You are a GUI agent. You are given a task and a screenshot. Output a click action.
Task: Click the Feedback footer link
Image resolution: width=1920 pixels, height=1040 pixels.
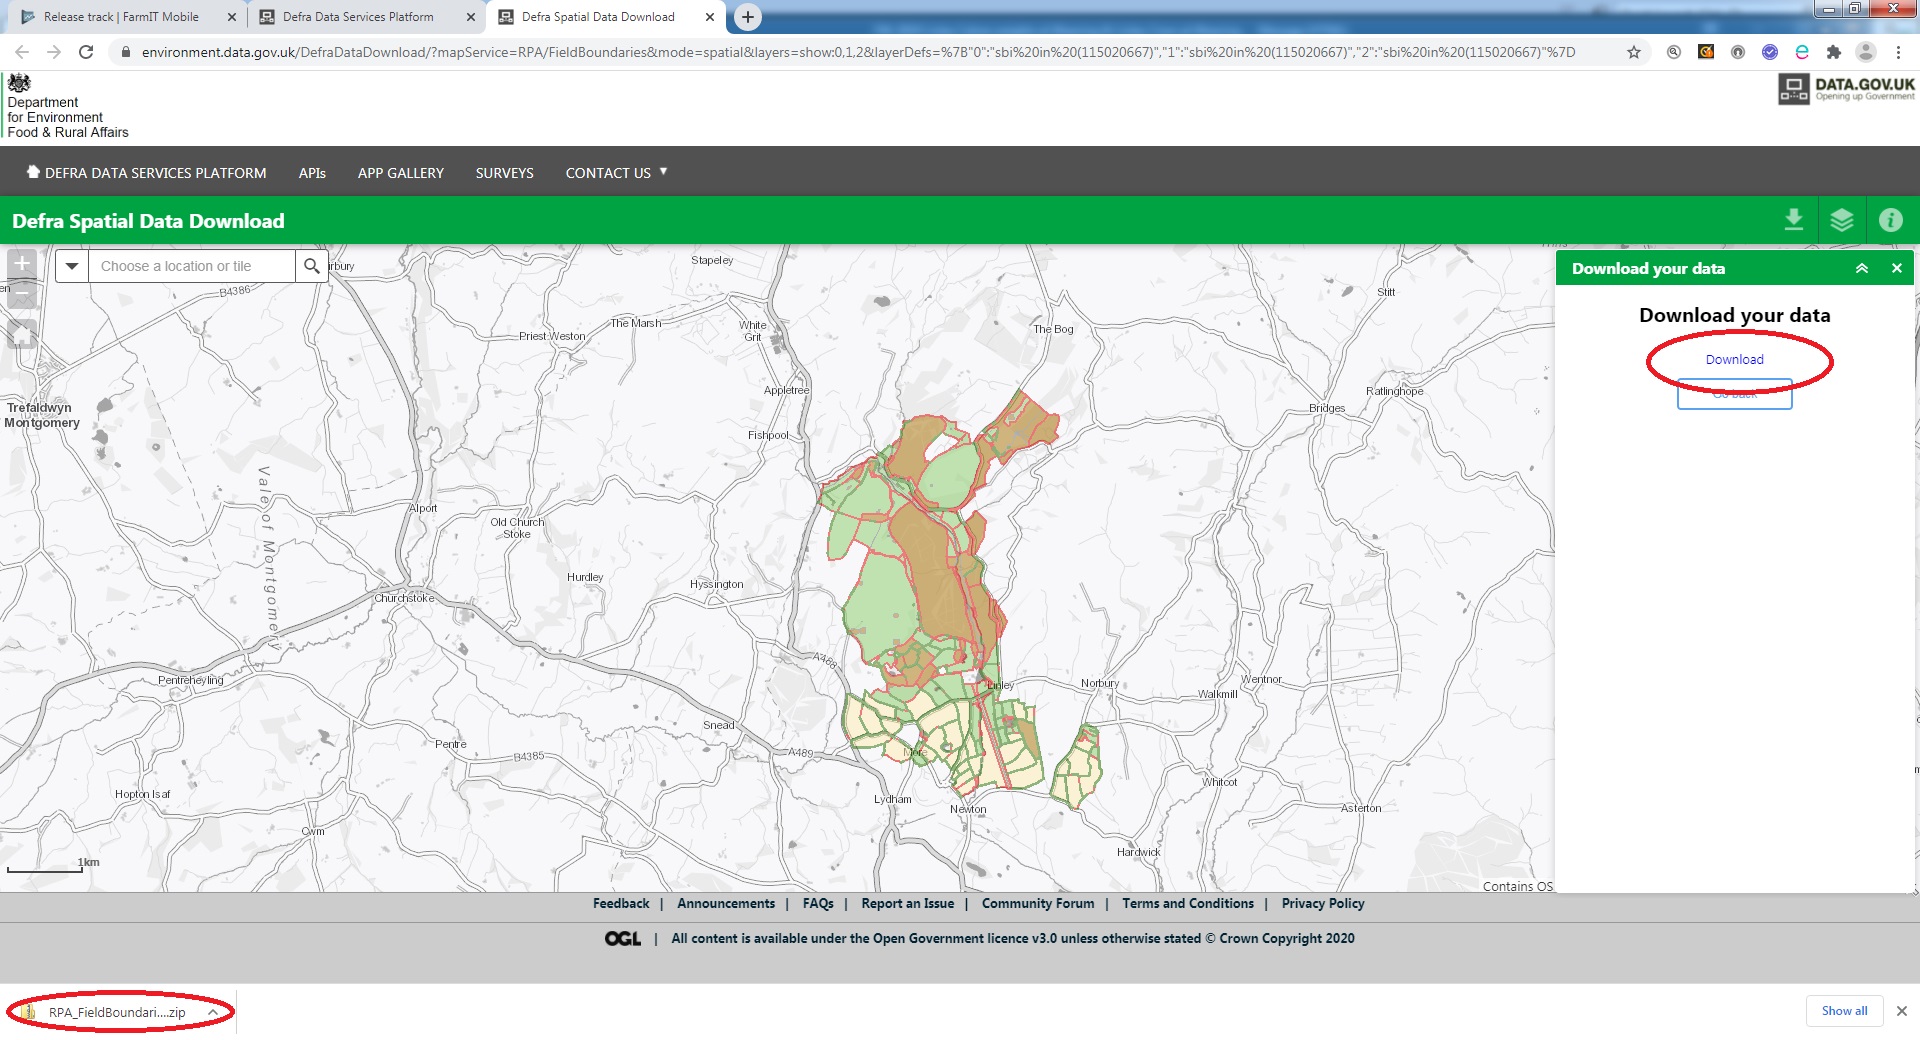pyautogui.click(x=621, y=903)
